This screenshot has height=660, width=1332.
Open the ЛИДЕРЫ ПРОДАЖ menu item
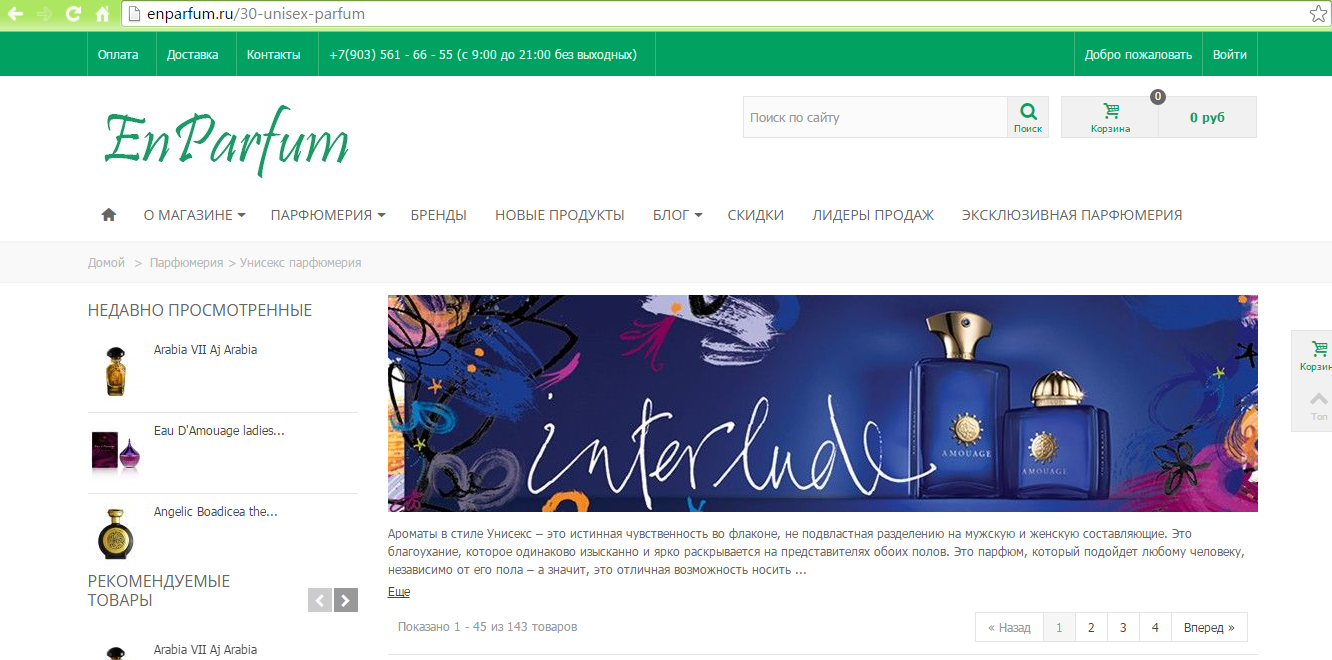pyautogui.click(x=872, y=215)
